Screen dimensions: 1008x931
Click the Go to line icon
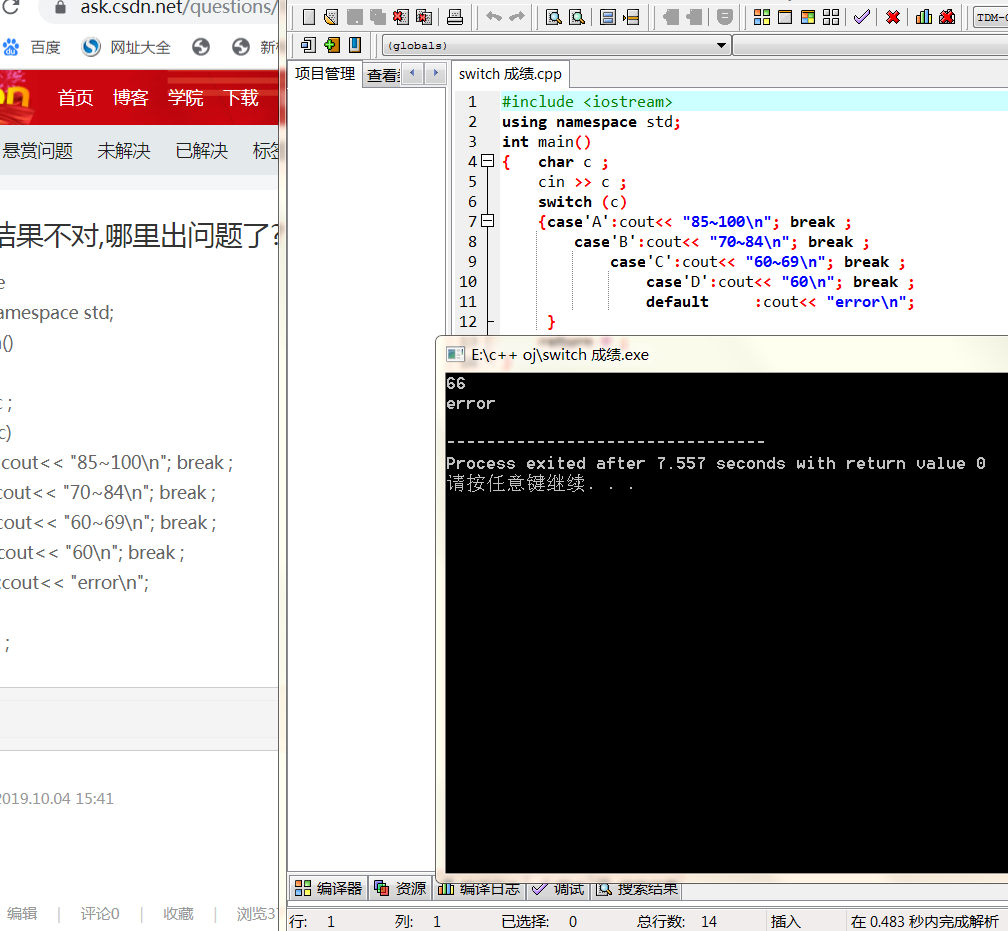[631, 17]
